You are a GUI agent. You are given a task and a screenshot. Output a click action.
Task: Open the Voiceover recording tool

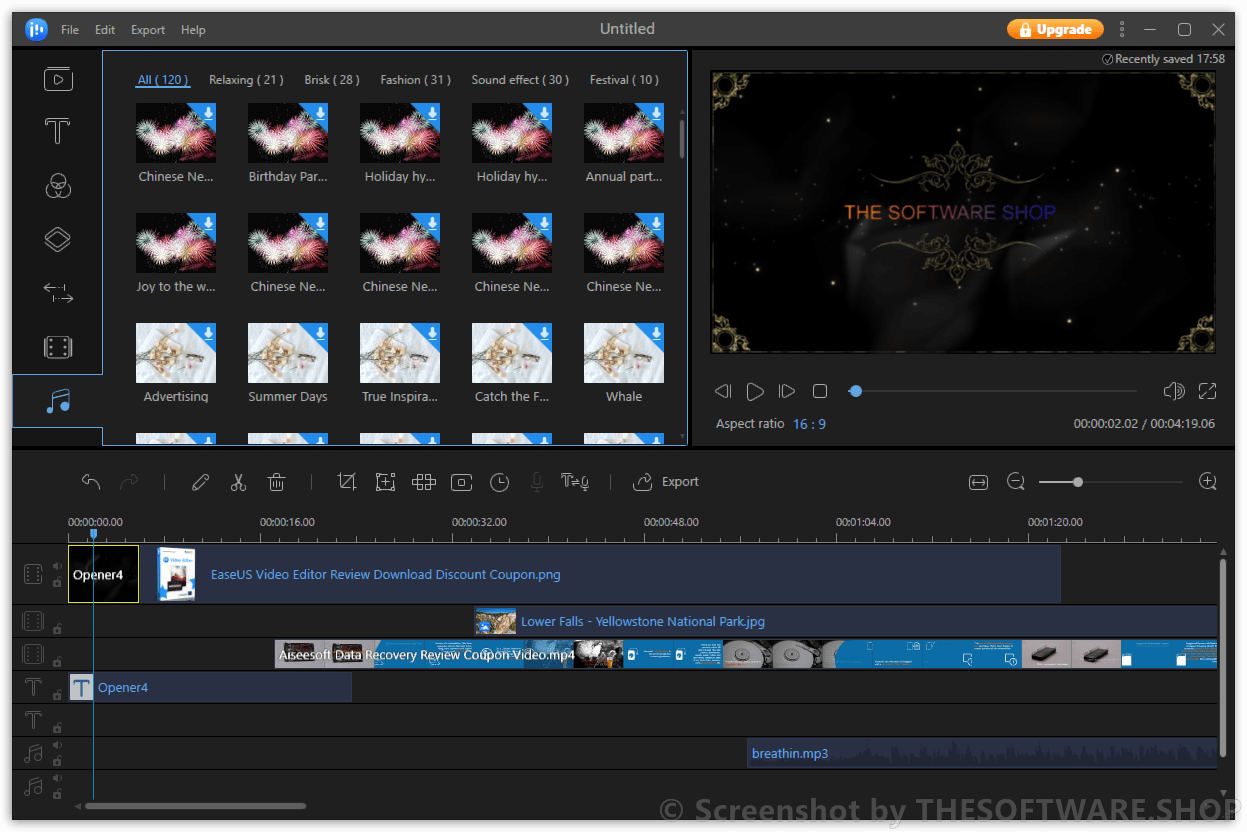[x=537, y=482]
